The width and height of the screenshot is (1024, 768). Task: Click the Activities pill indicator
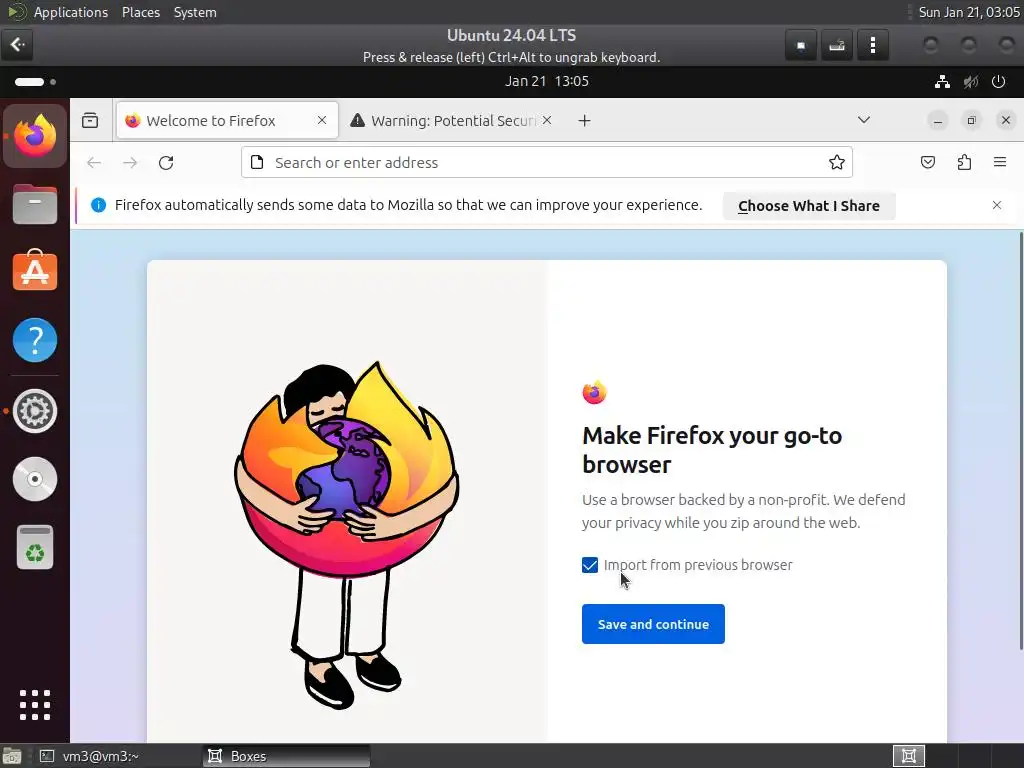[35, 82]
